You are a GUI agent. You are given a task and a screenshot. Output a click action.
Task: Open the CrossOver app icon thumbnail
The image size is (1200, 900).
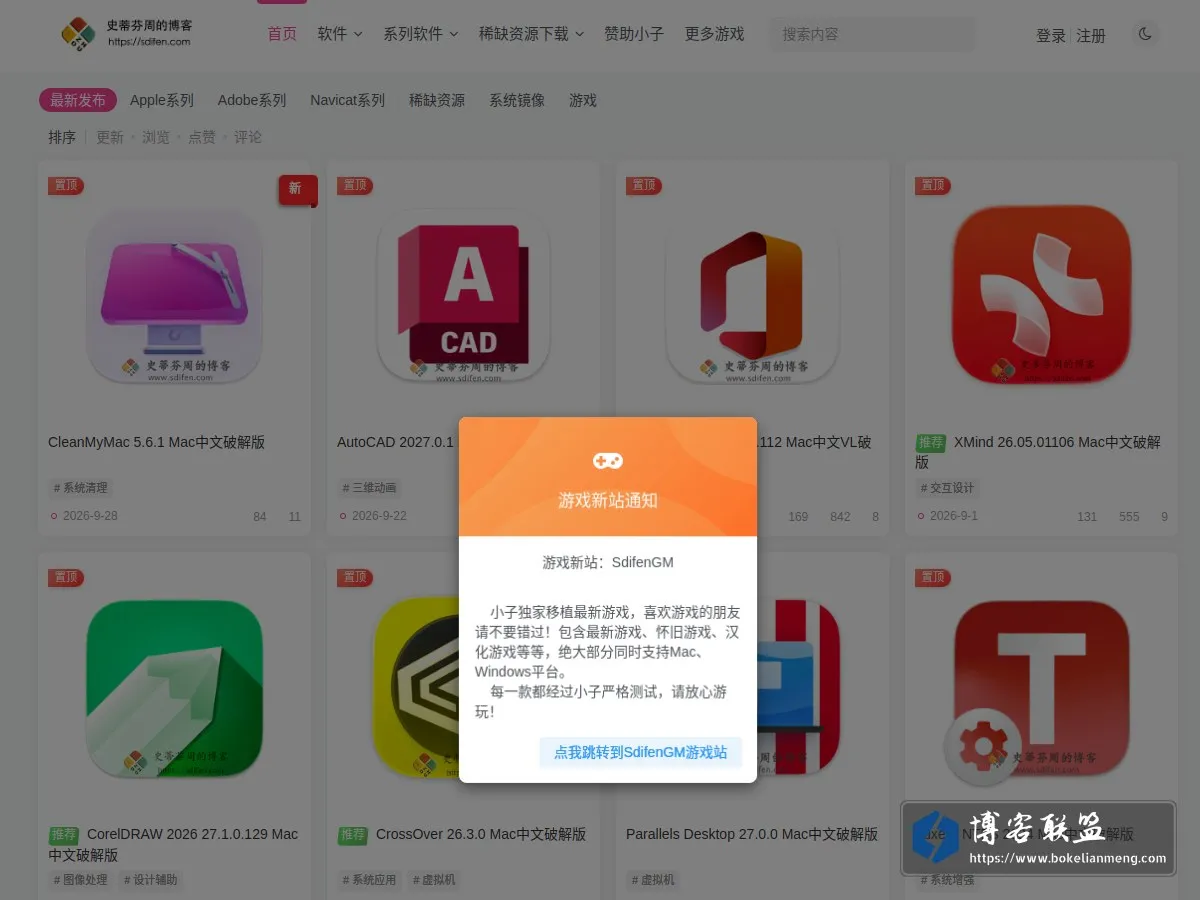coord(415,690)
